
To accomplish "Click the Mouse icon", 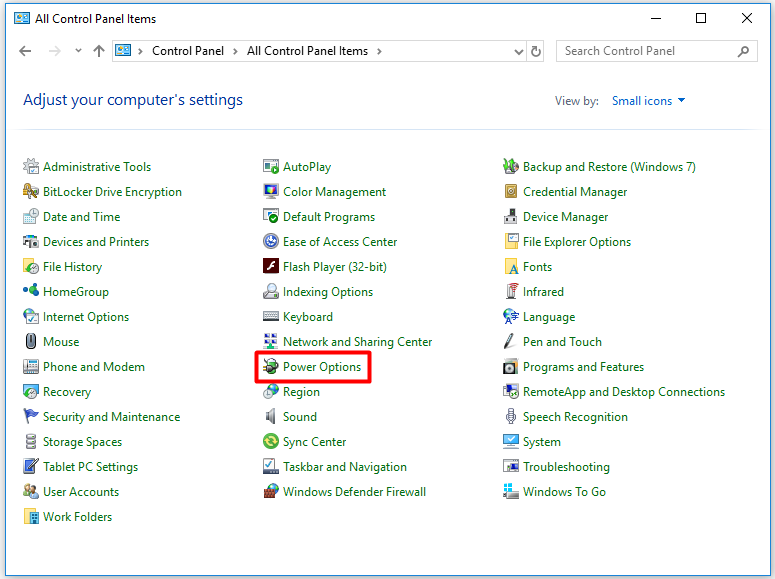I will [31, 342].
